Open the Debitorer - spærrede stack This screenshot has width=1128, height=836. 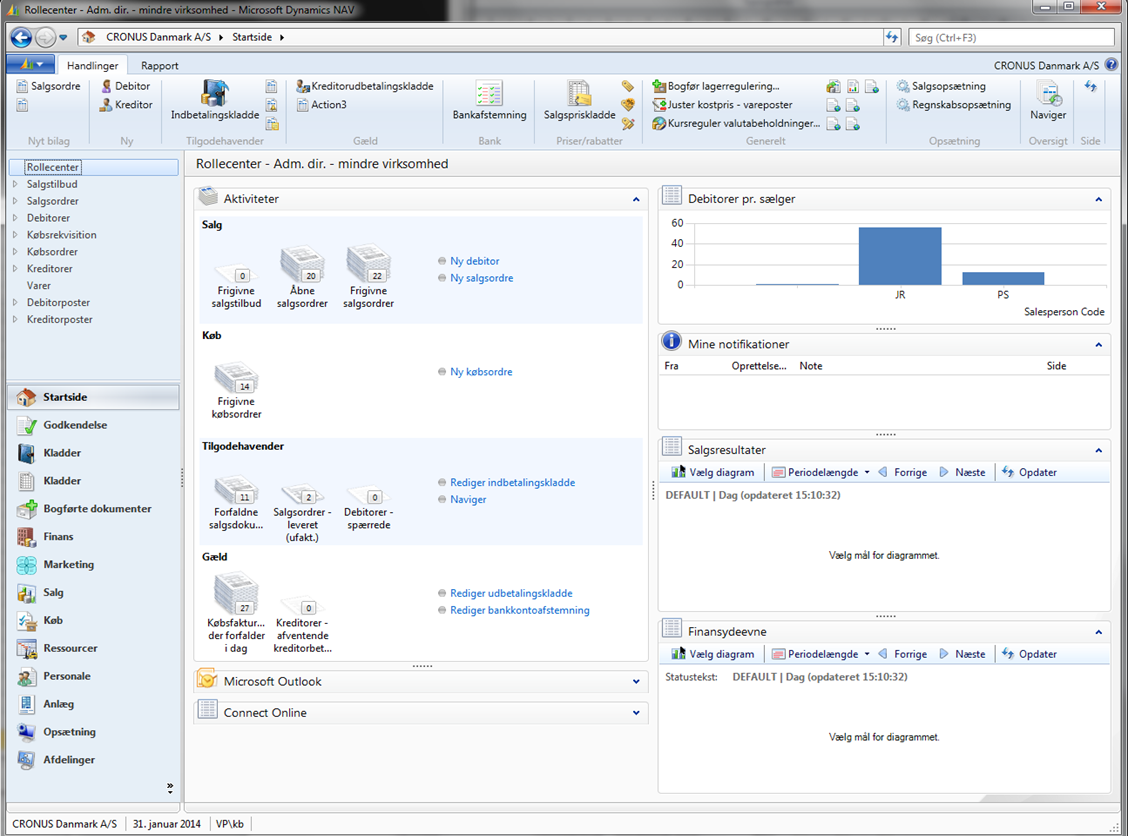[368, 509]
